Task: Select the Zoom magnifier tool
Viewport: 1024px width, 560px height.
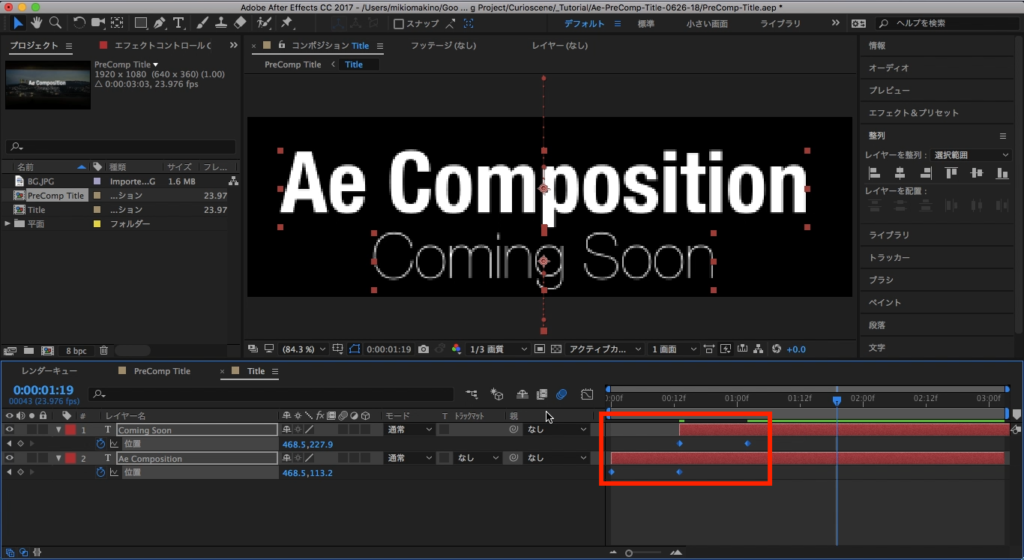Action: coord(56,23)
